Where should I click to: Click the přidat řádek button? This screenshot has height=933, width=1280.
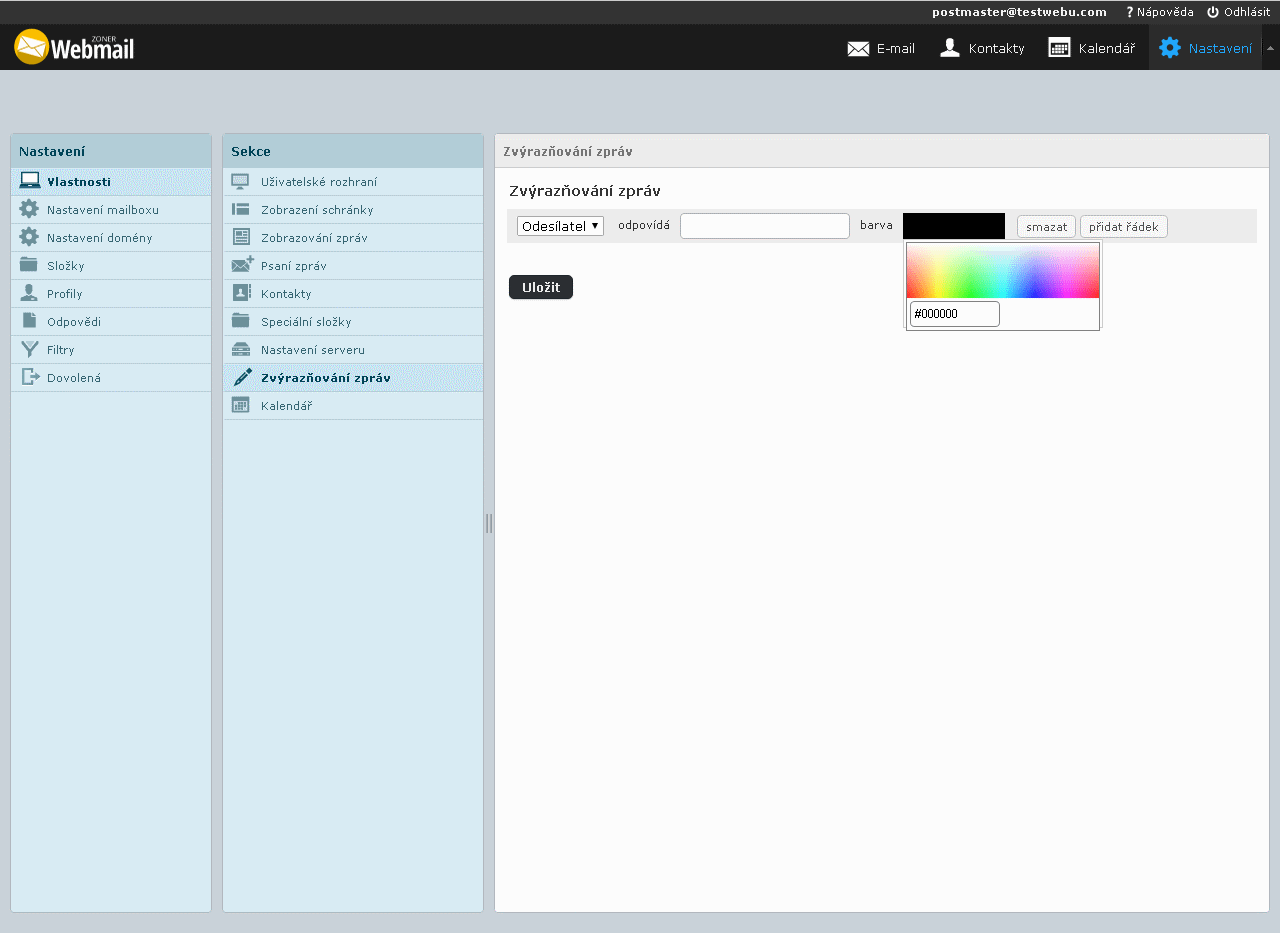[x=1123, y=227]
